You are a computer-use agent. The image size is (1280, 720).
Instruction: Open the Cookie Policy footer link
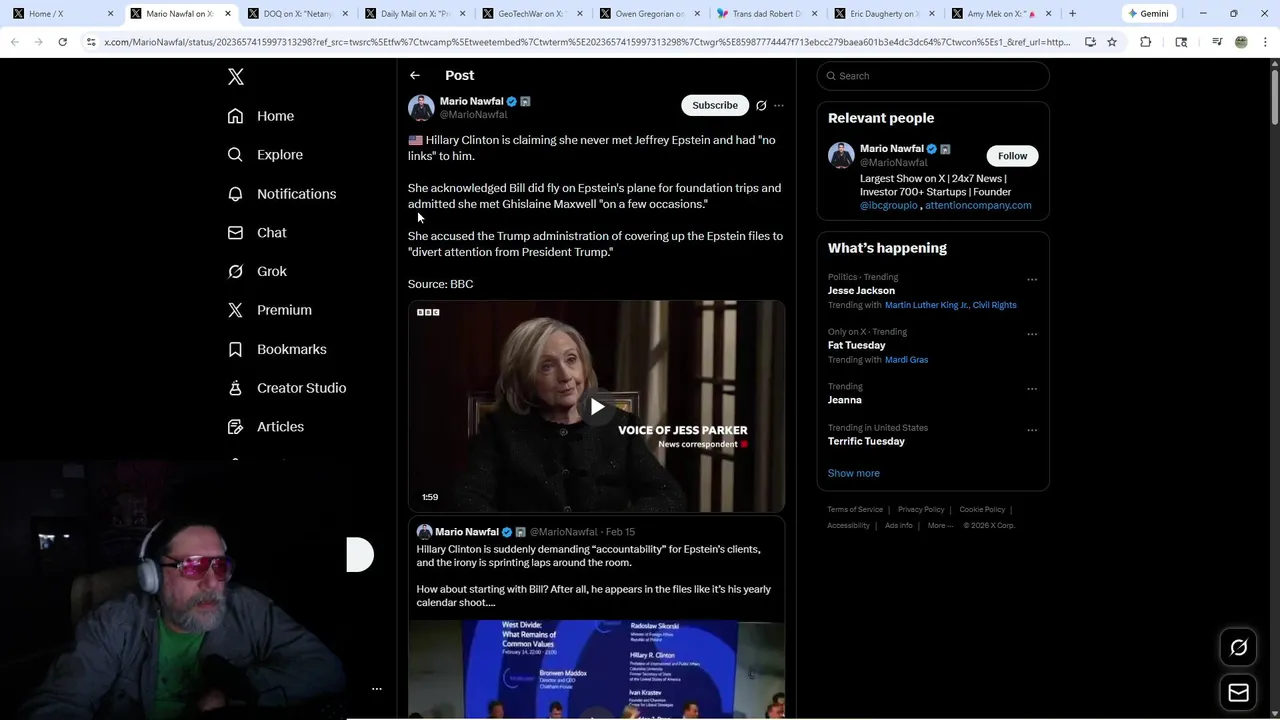coord(982,510)
